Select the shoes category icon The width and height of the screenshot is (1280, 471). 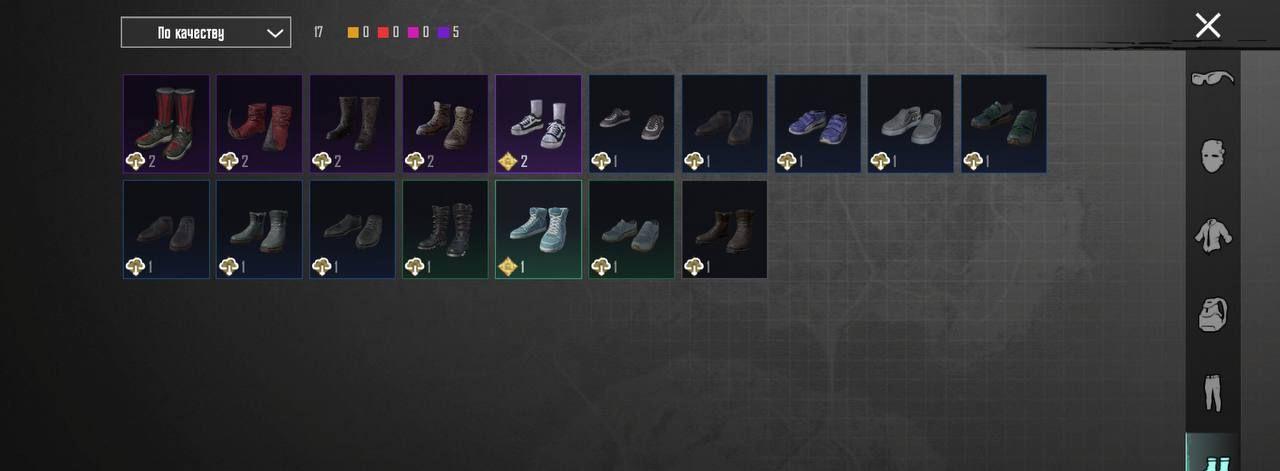[1212, 458]
